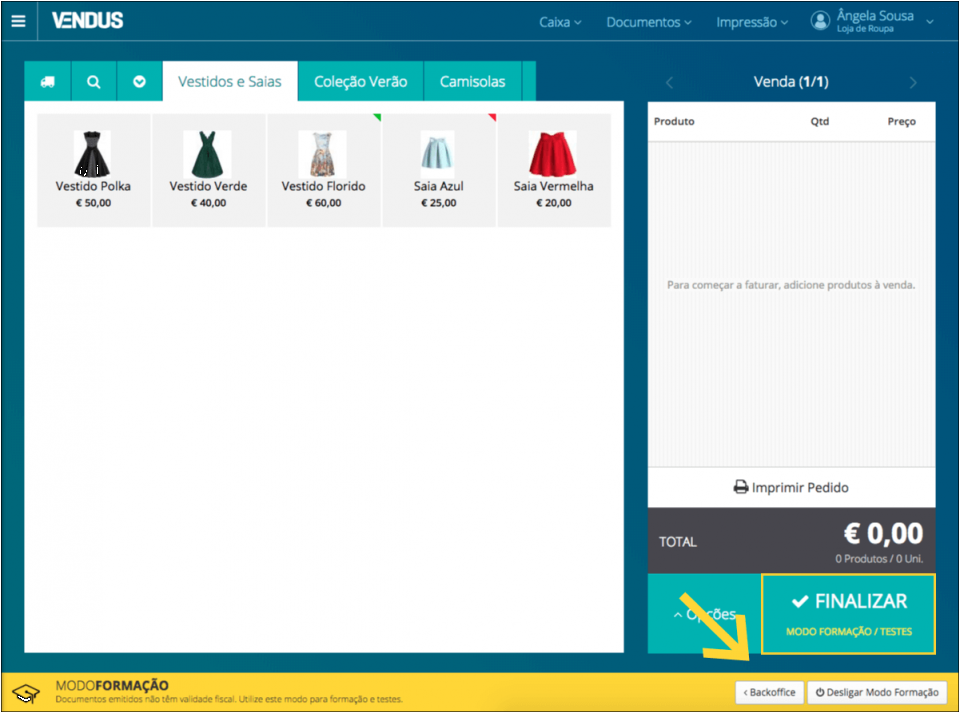Screen dimensions: 960x713
Task: Open the Caixa dropdown menu
Action: [559, 21]
